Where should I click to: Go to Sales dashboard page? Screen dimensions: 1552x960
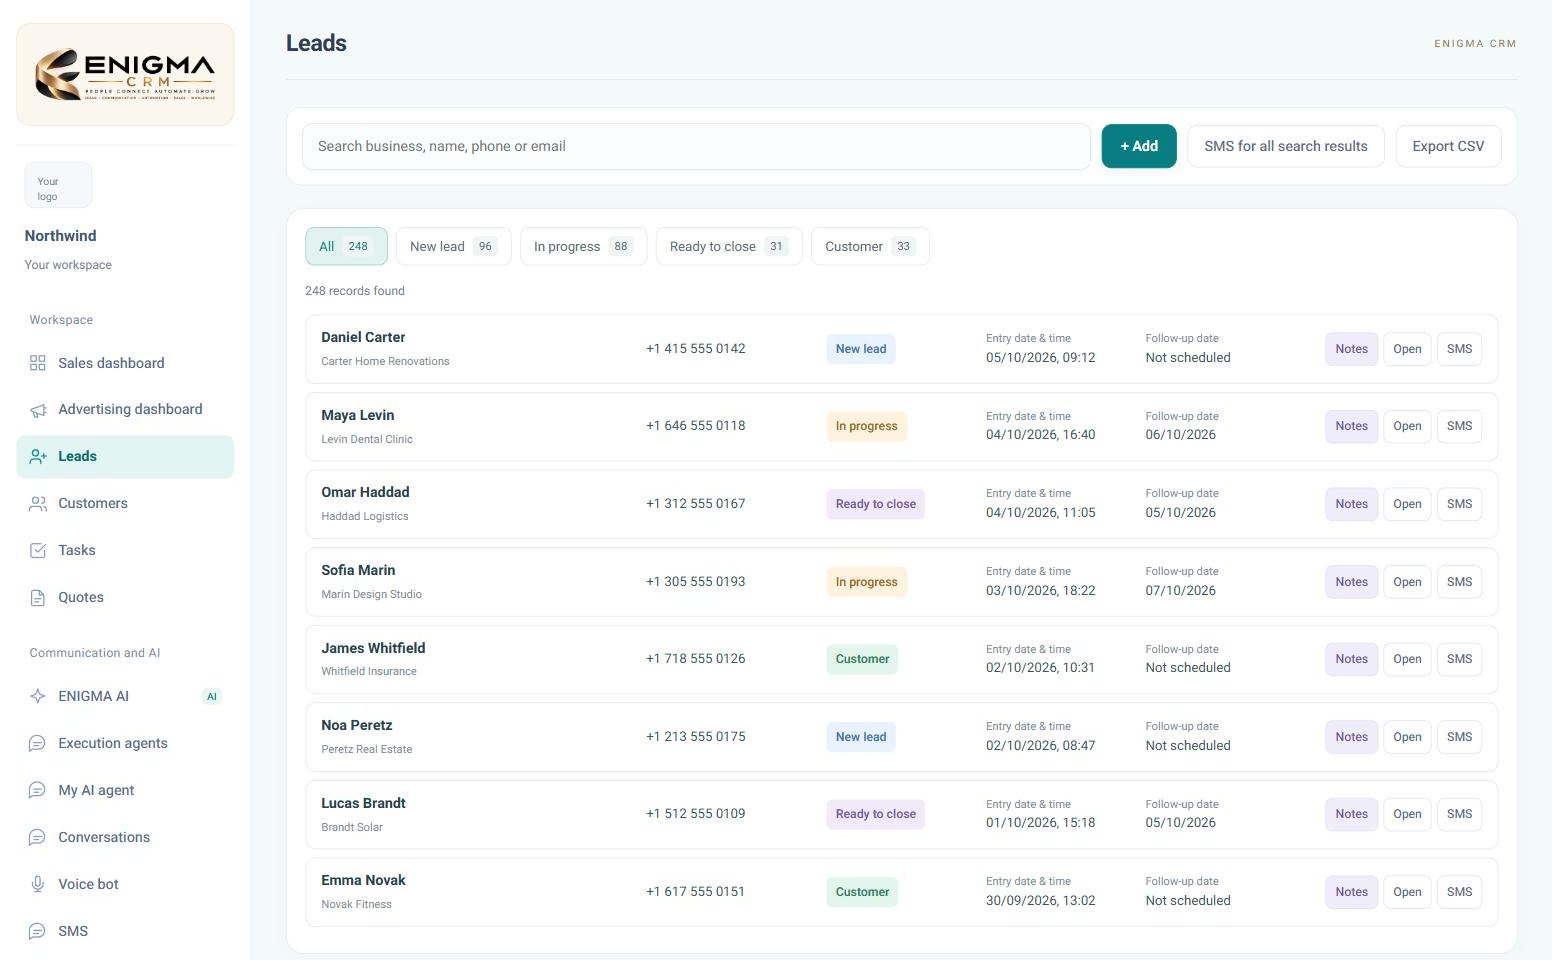click(x=125, y=363)
